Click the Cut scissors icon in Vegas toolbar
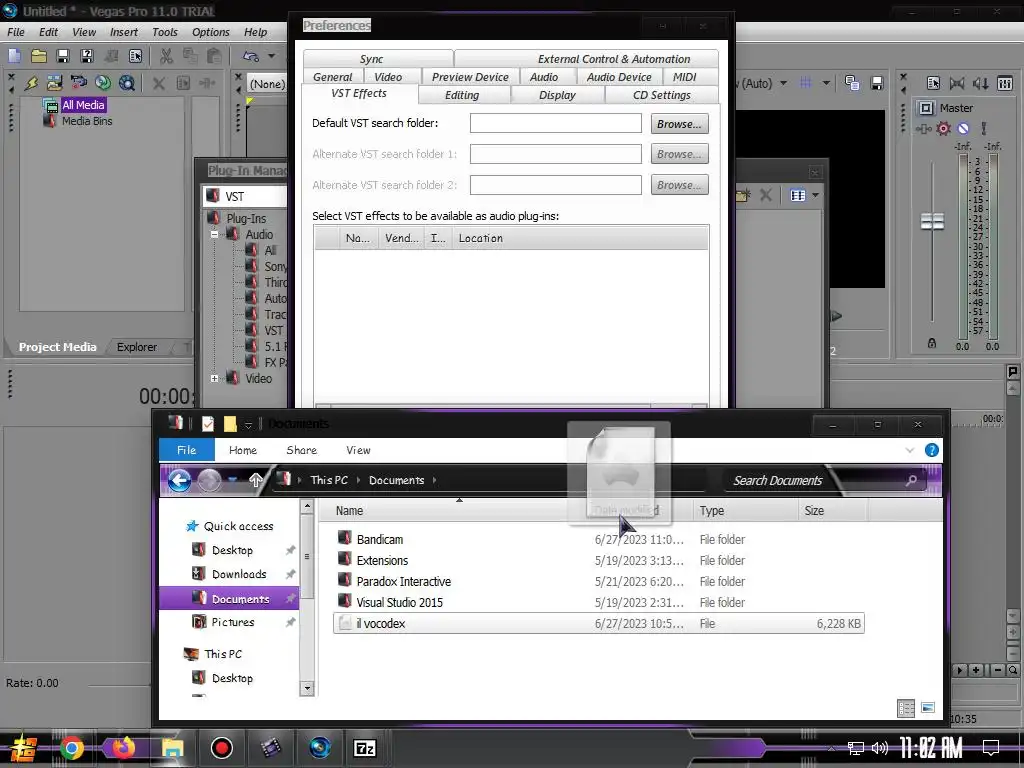 pyautogui.click(x=167, y=56)
